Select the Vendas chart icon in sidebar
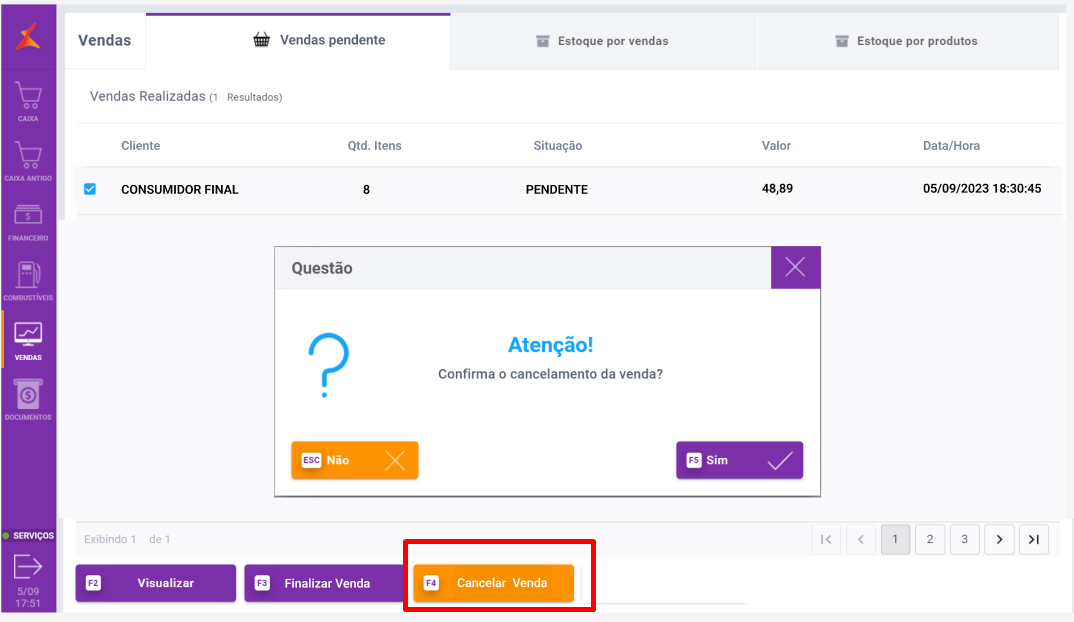This screenshot has height=622, width=1074. click(28, 334)
